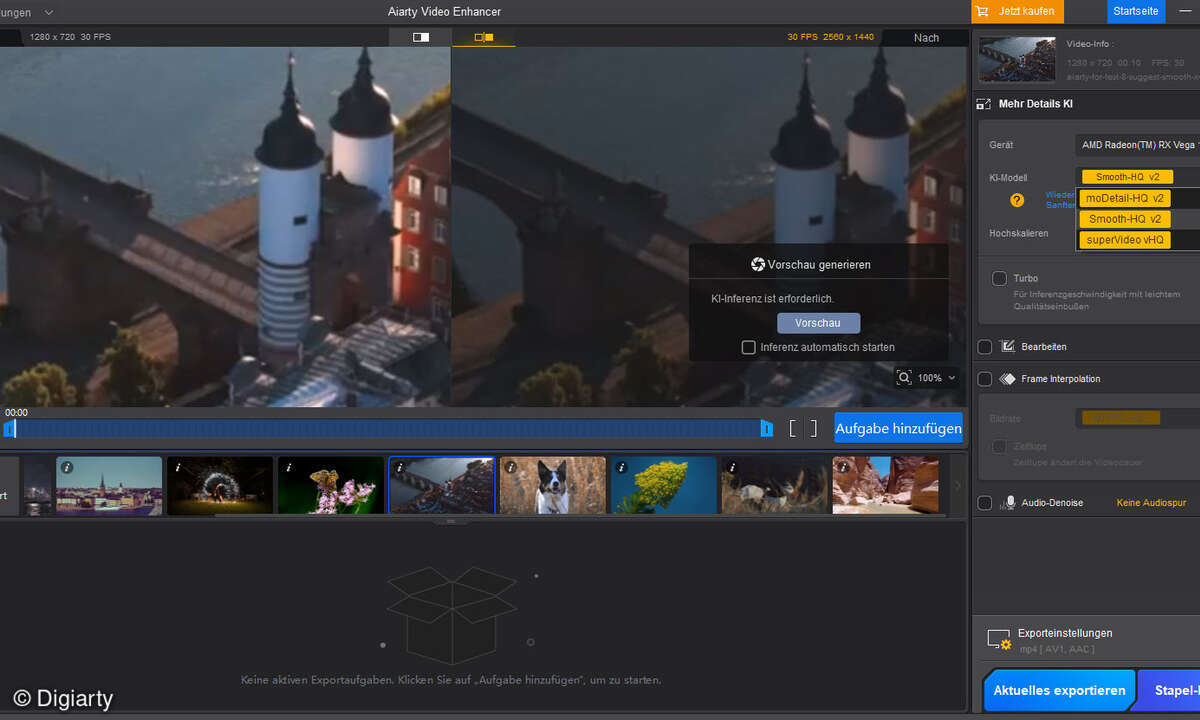The width and height of the screenshot is (1200, 720).
Task: Open the Bildrate dropdown
Action: [x=1140, y=418]
